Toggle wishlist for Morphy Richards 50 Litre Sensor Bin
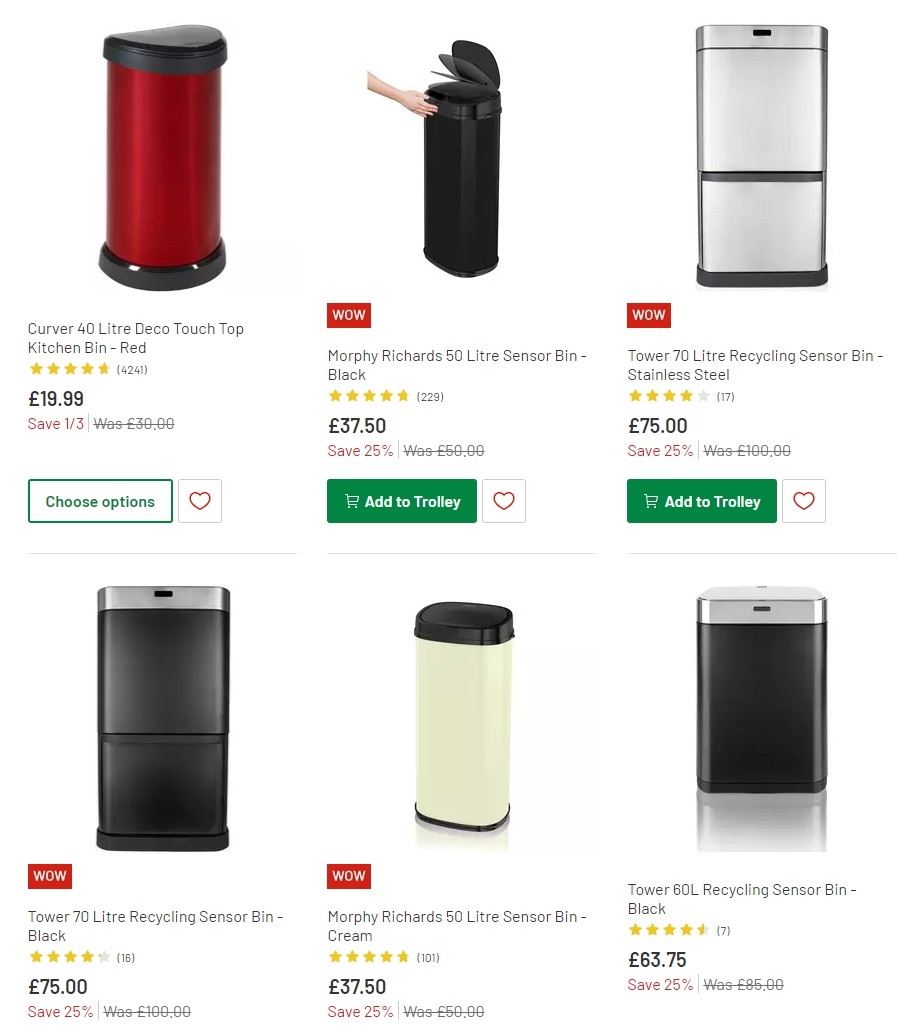 [x=504, y=501]
